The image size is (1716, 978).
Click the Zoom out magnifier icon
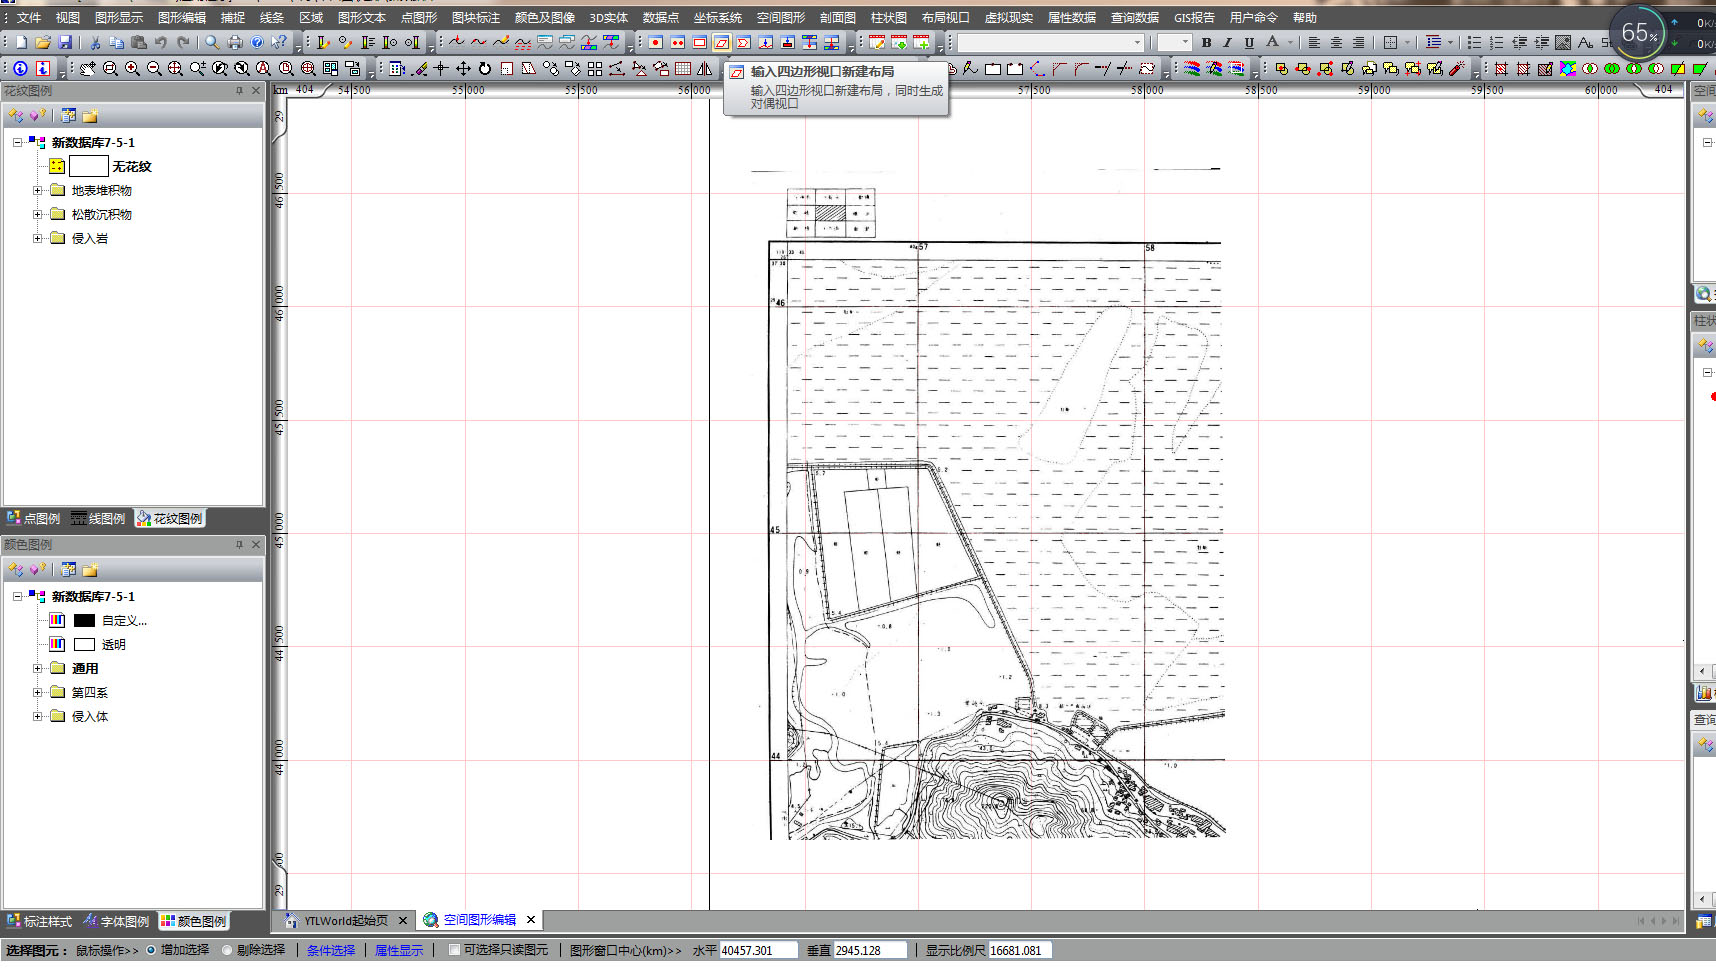(154, 69)
